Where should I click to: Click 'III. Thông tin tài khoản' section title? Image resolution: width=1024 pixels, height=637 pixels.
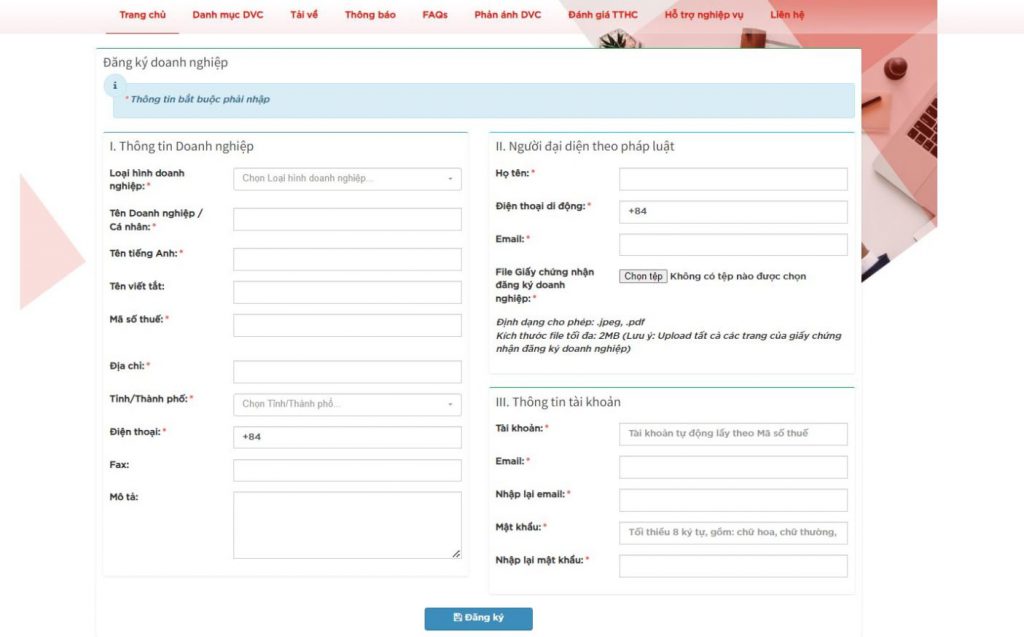coord(558,402)
